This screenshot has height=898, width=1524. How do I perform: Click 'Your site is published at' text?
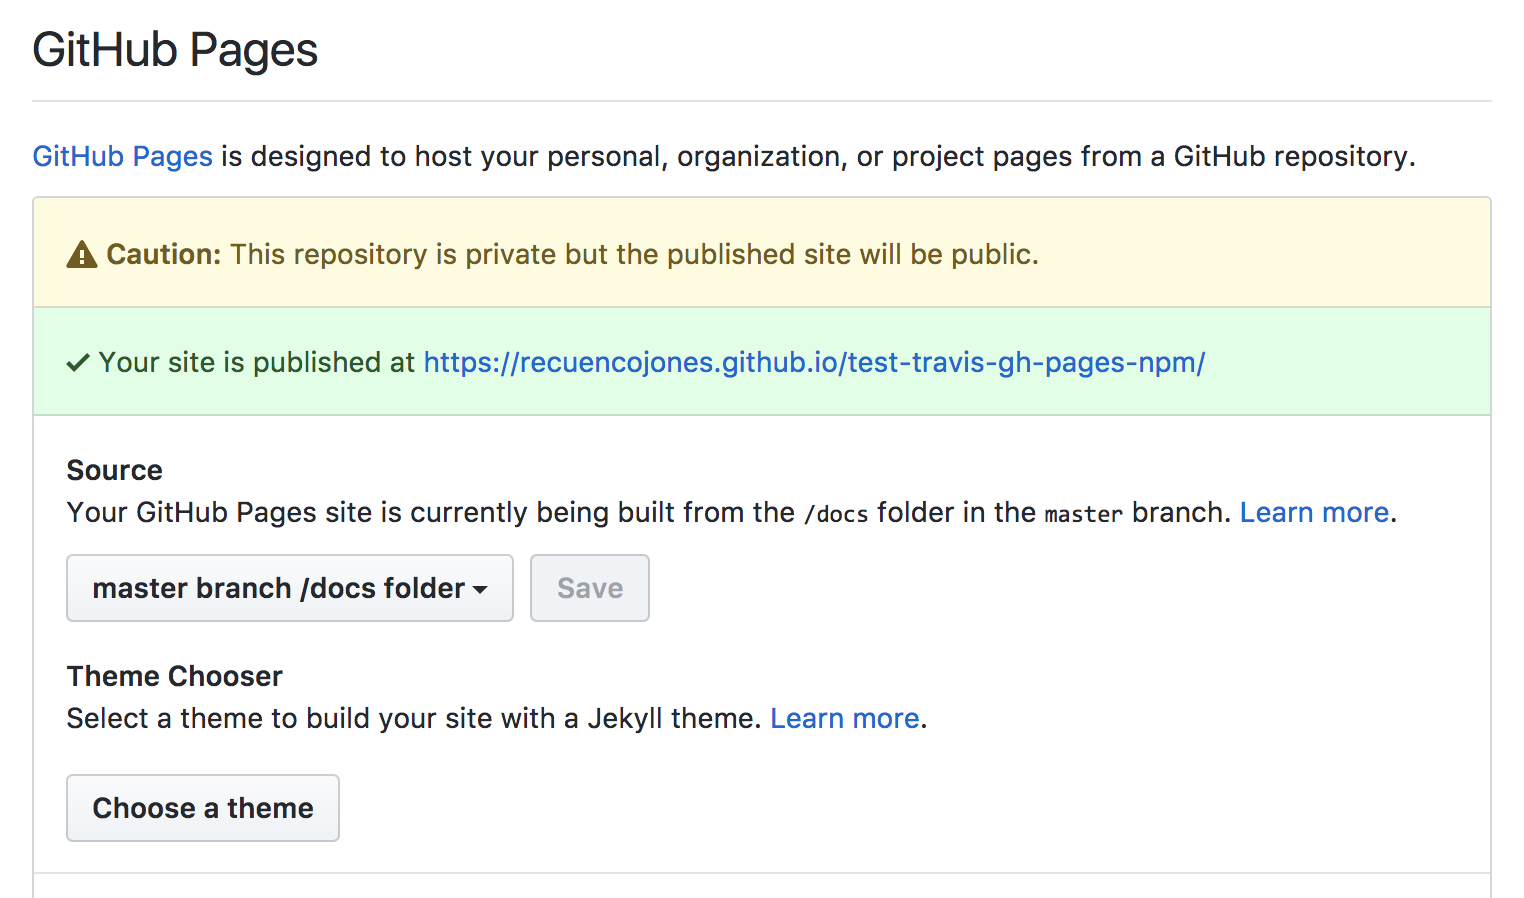257,362
